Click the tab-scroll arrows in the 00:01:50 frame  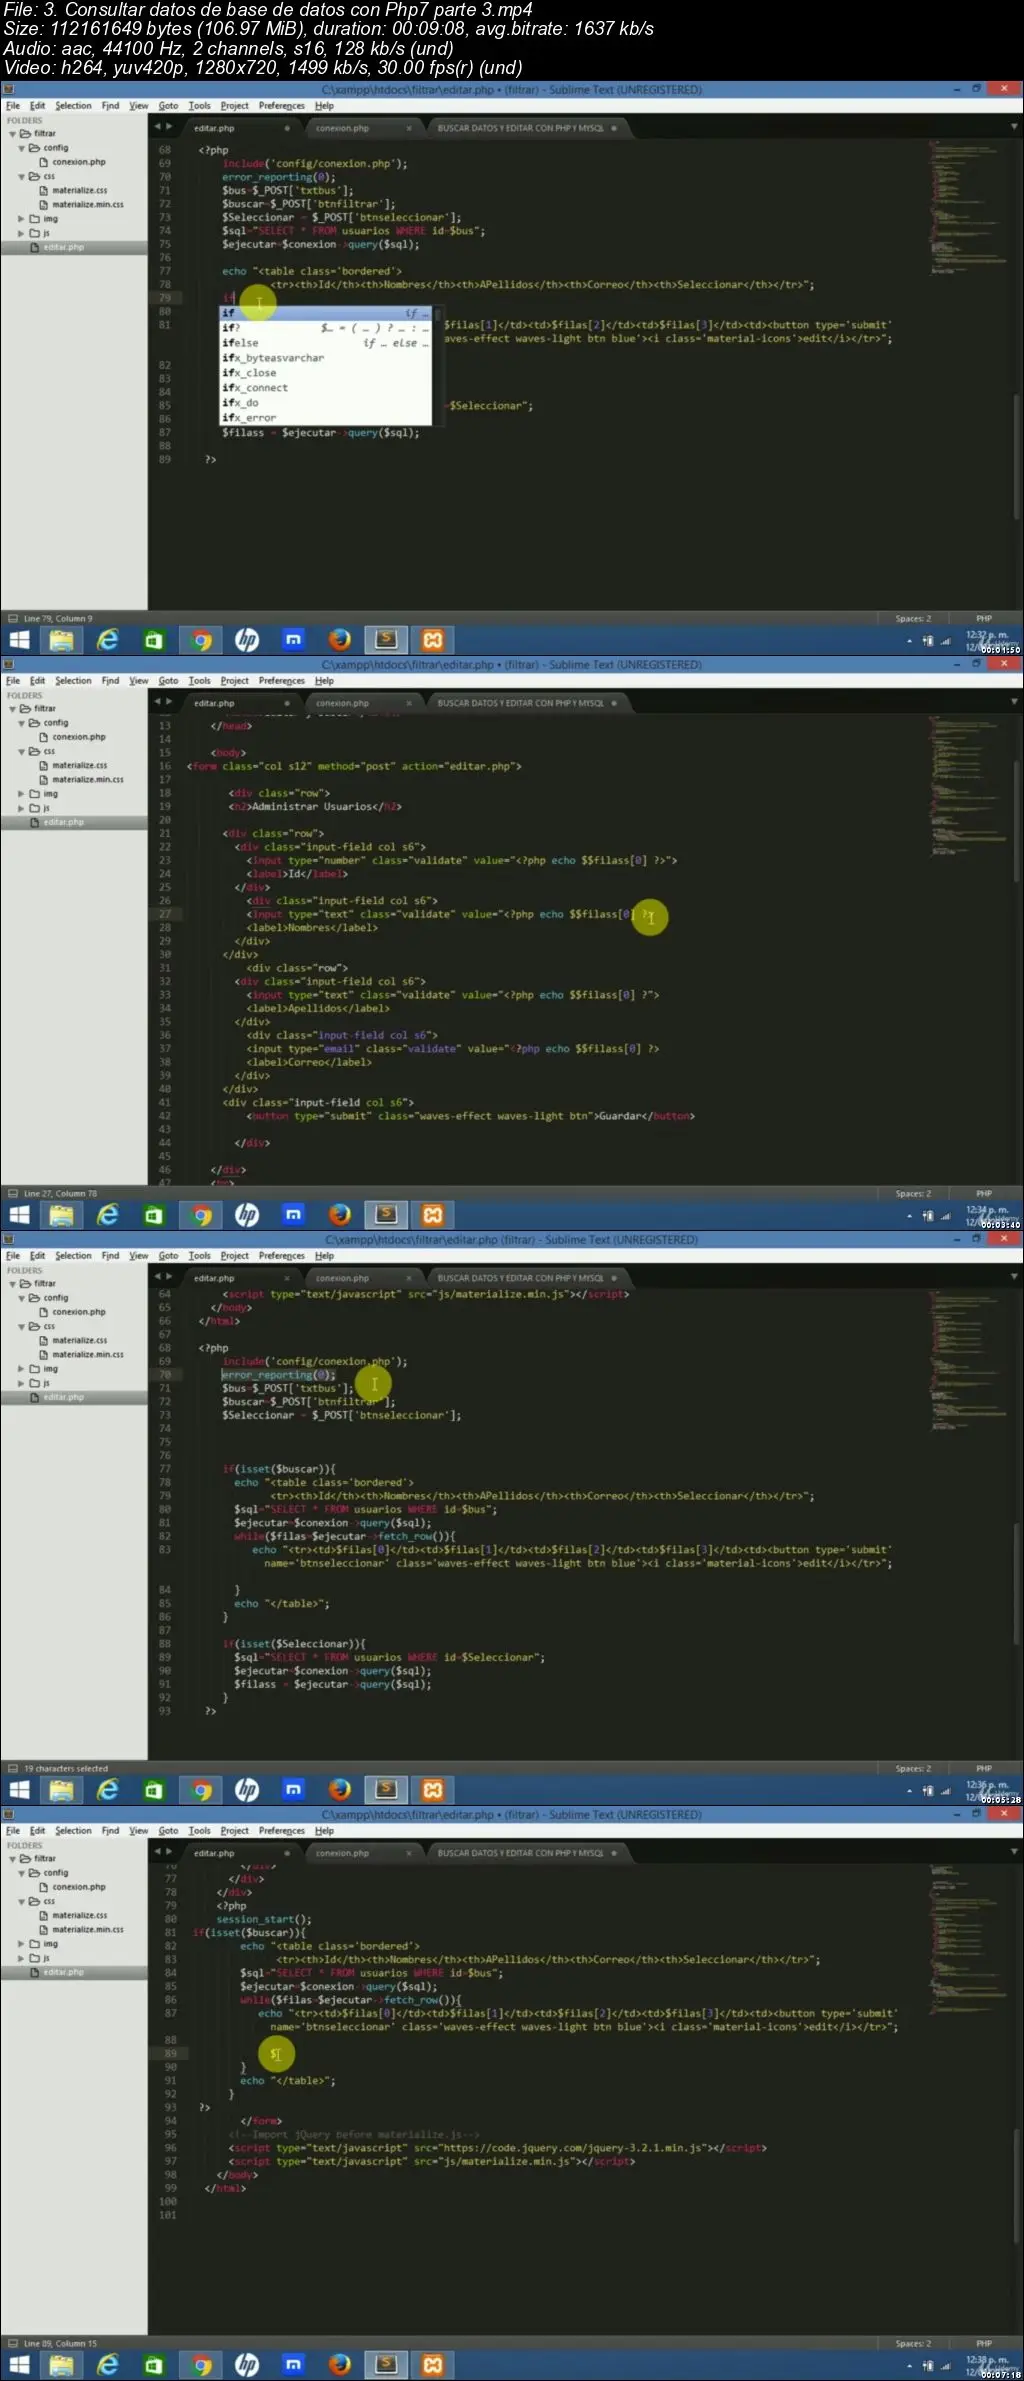pyautogui.click(x=163, y=127)
